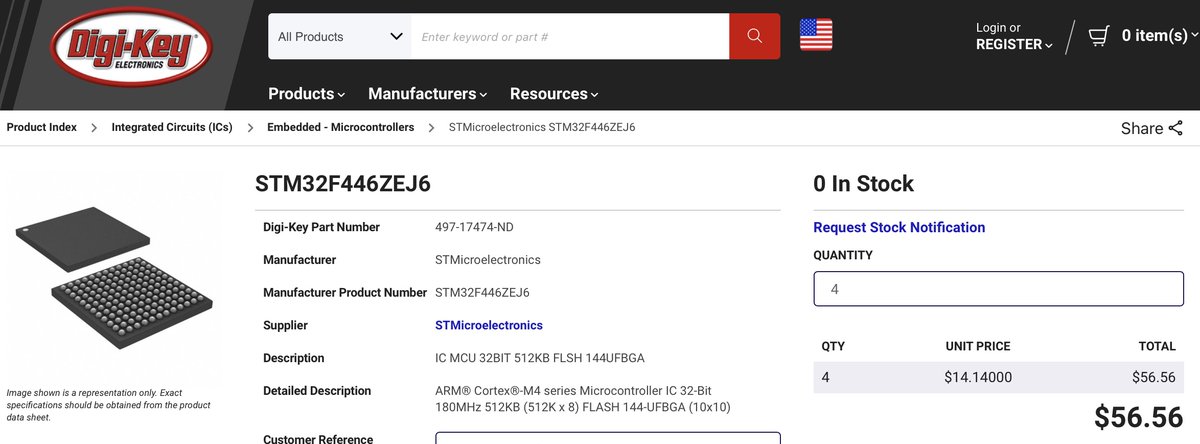Click the Quantity input field
1200x444 pixels.
pos(998,288)
